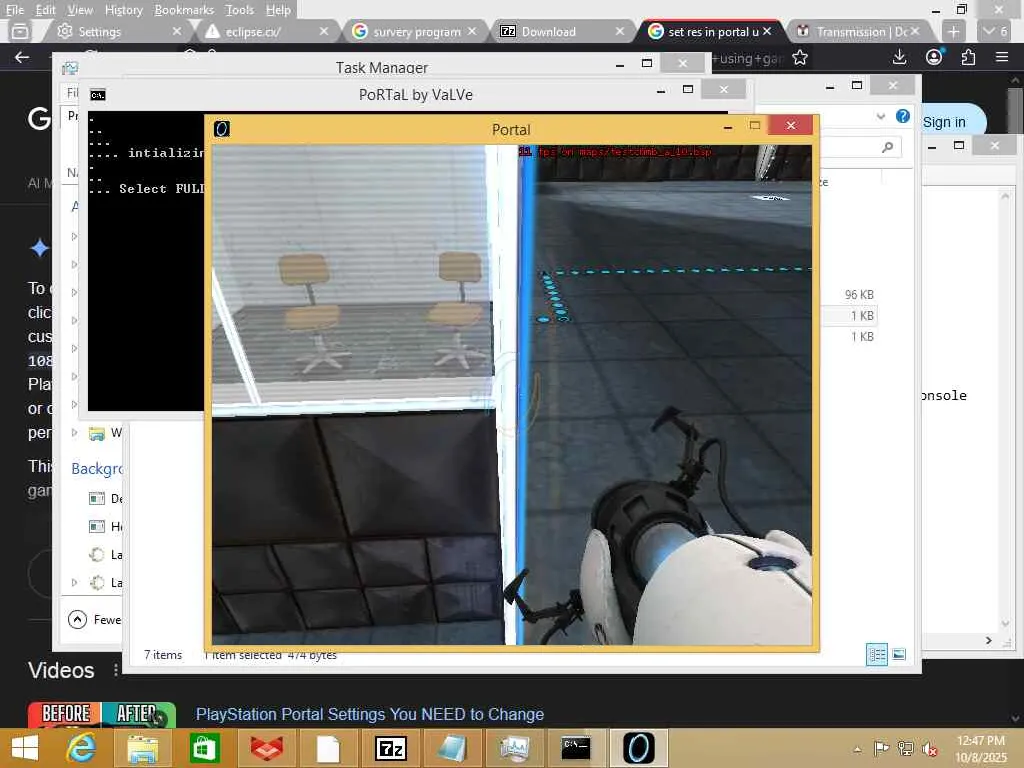The image size is (1024, 768).
Task: Click the red fox browser taskbar icon
Action: click(266, 748)
